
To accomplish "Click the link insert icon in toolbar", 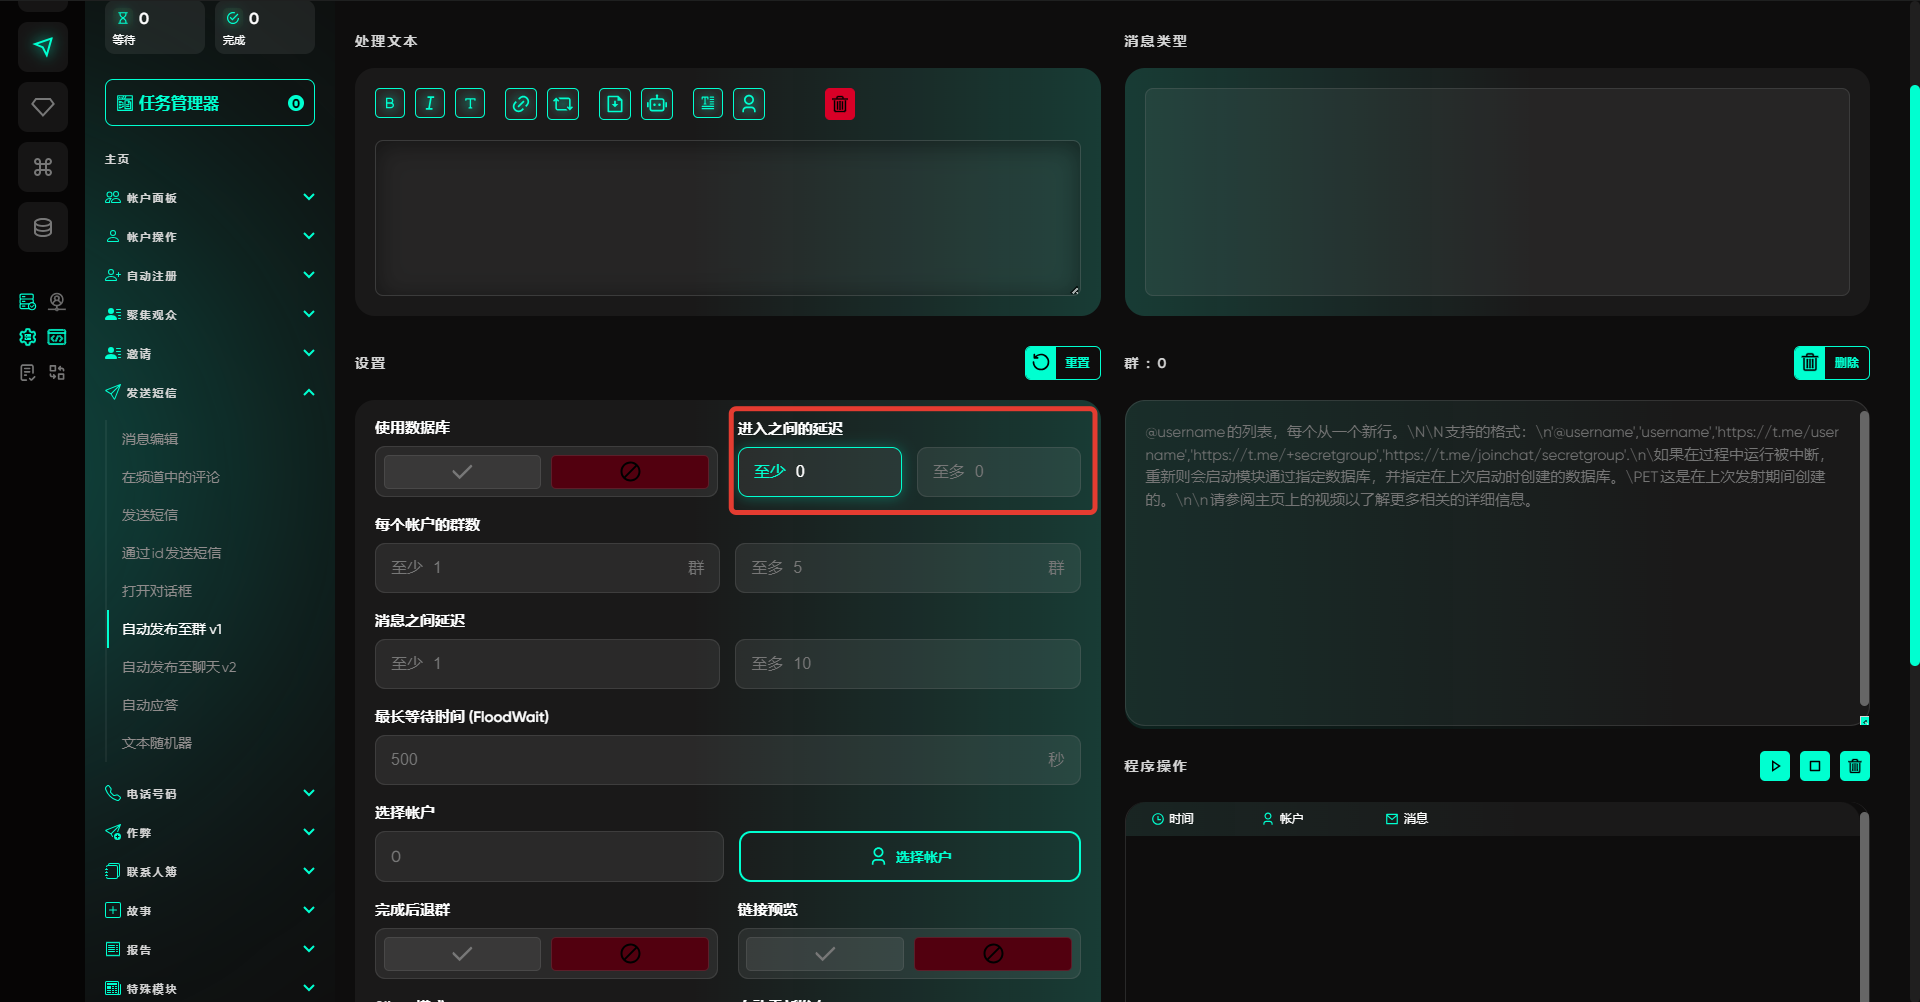I will coord(520,104).
